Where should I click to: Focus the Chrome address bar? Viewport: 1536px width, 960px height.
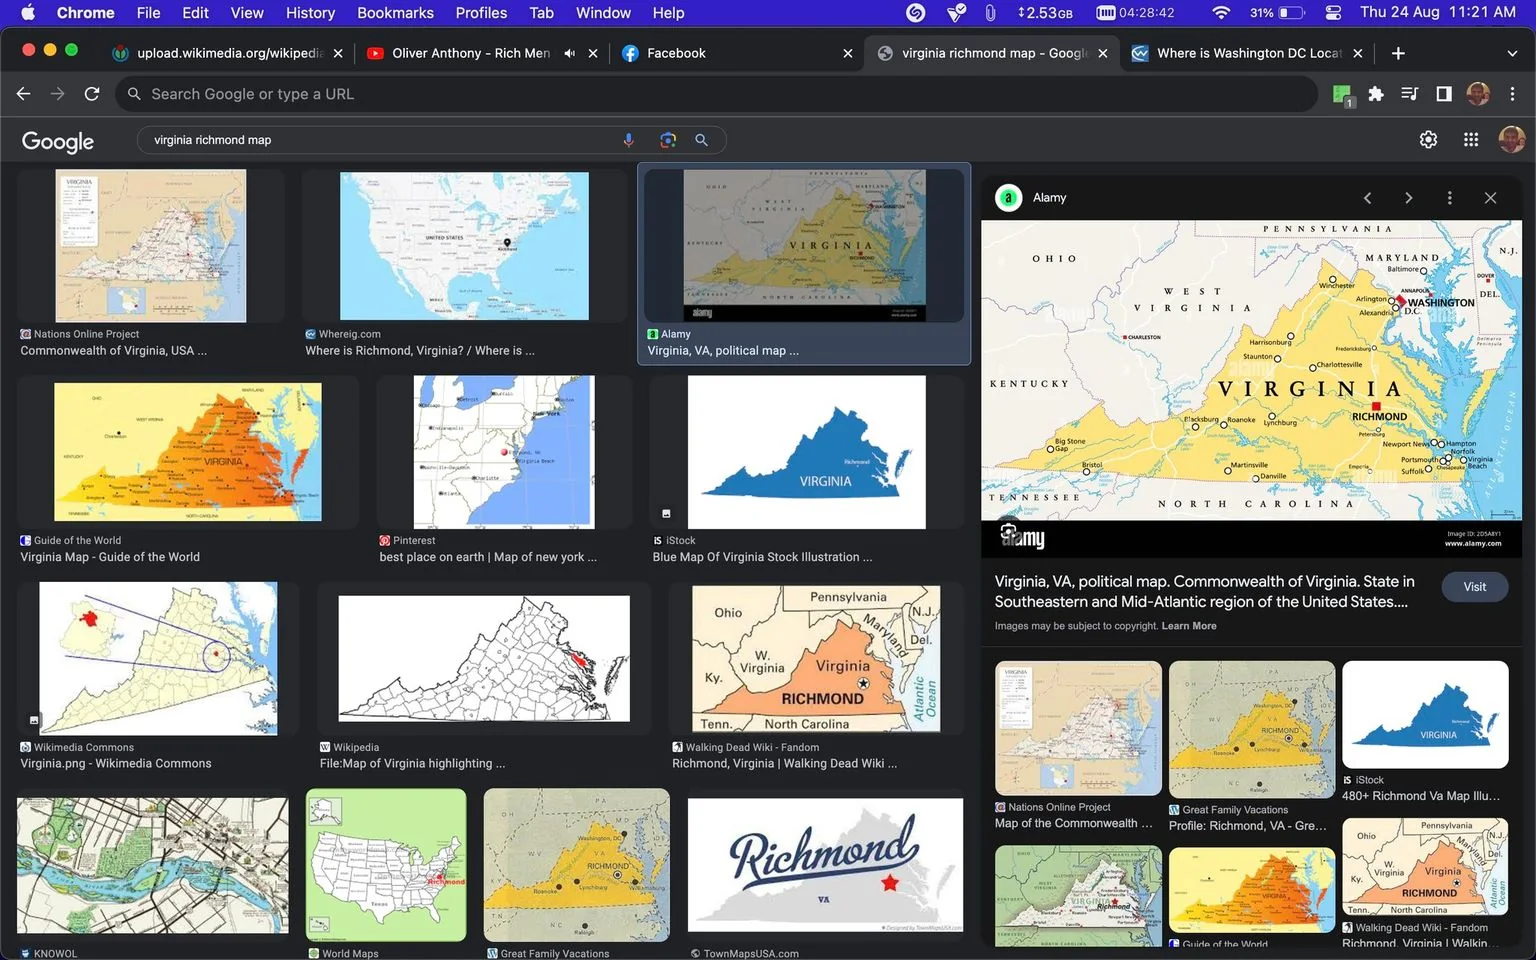[x=715, y=94]
